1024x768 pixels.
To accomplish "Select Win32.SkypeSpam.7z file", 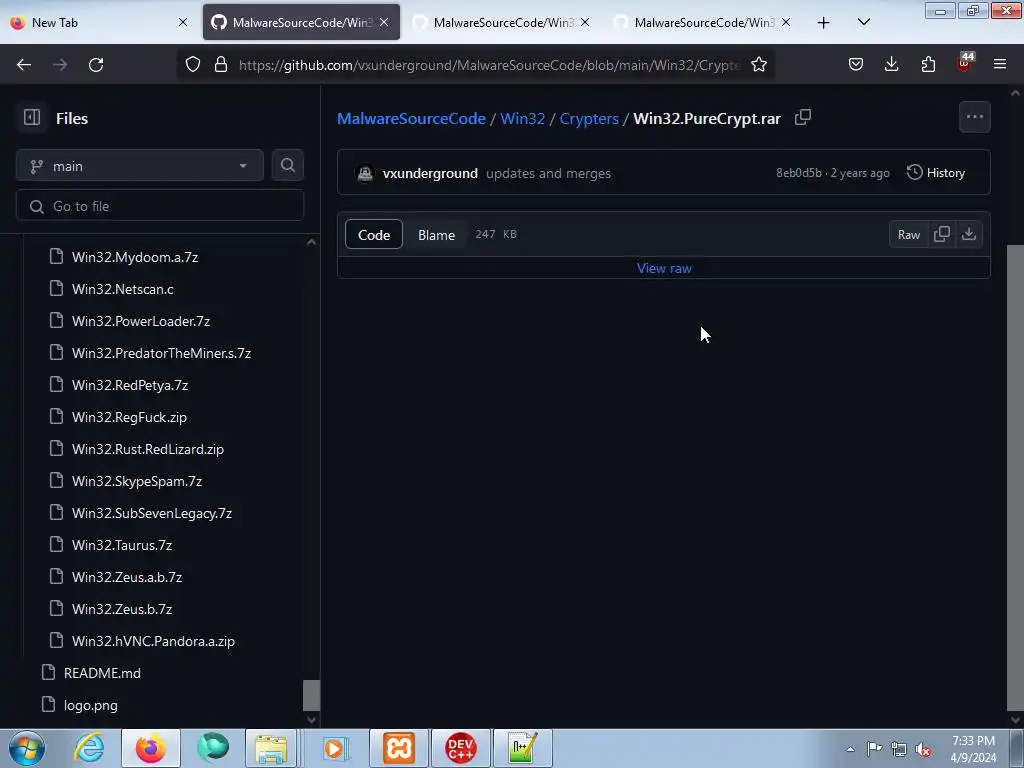I will (x=136, y=481).
